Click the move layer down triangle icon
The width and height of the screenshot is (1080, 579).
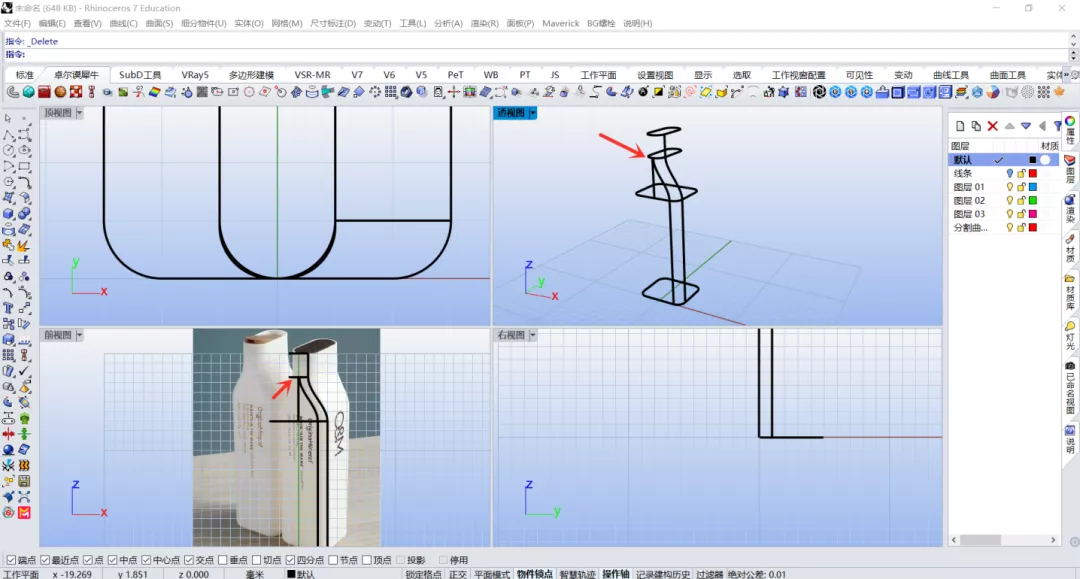point(1026,126)
